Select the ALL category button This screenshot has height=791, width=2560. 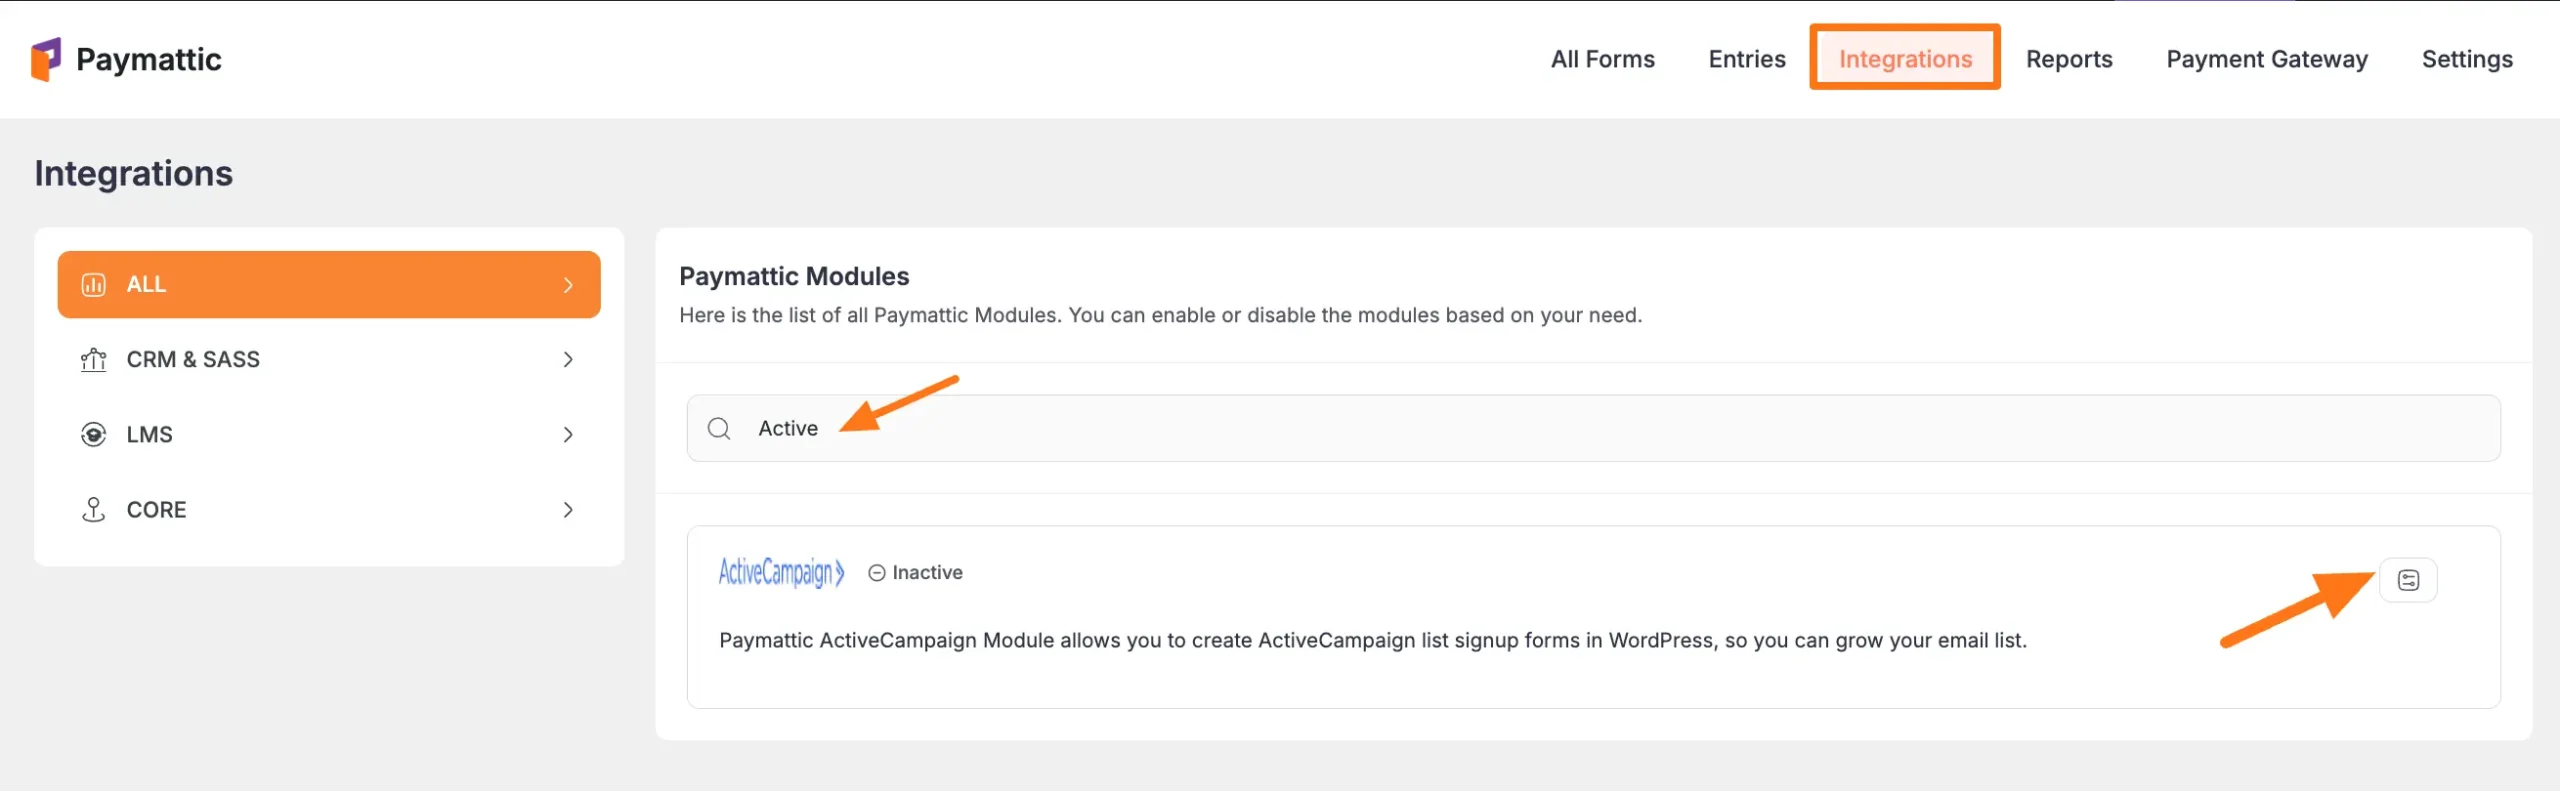(328, 284)
